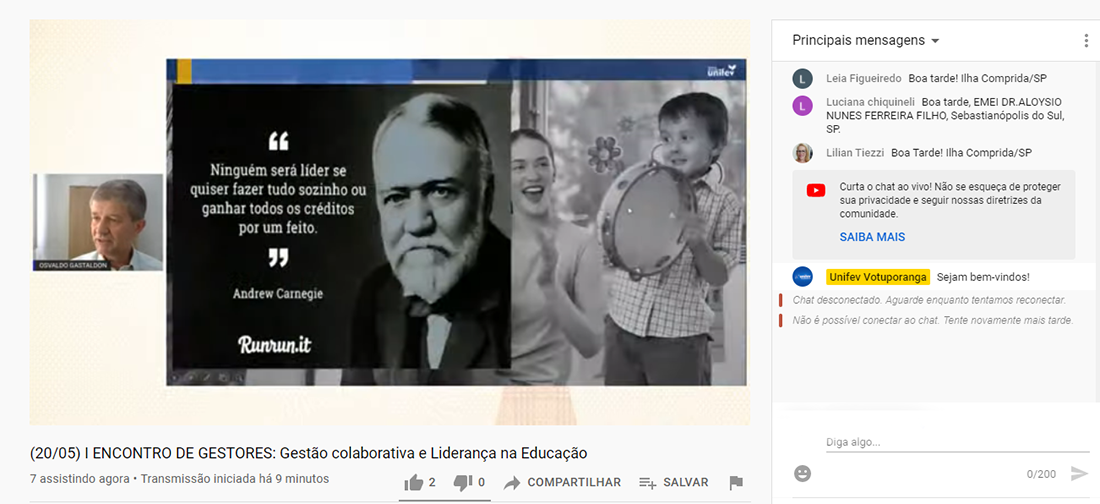Click Leia Figueiredo's username

tap(864, 79)
